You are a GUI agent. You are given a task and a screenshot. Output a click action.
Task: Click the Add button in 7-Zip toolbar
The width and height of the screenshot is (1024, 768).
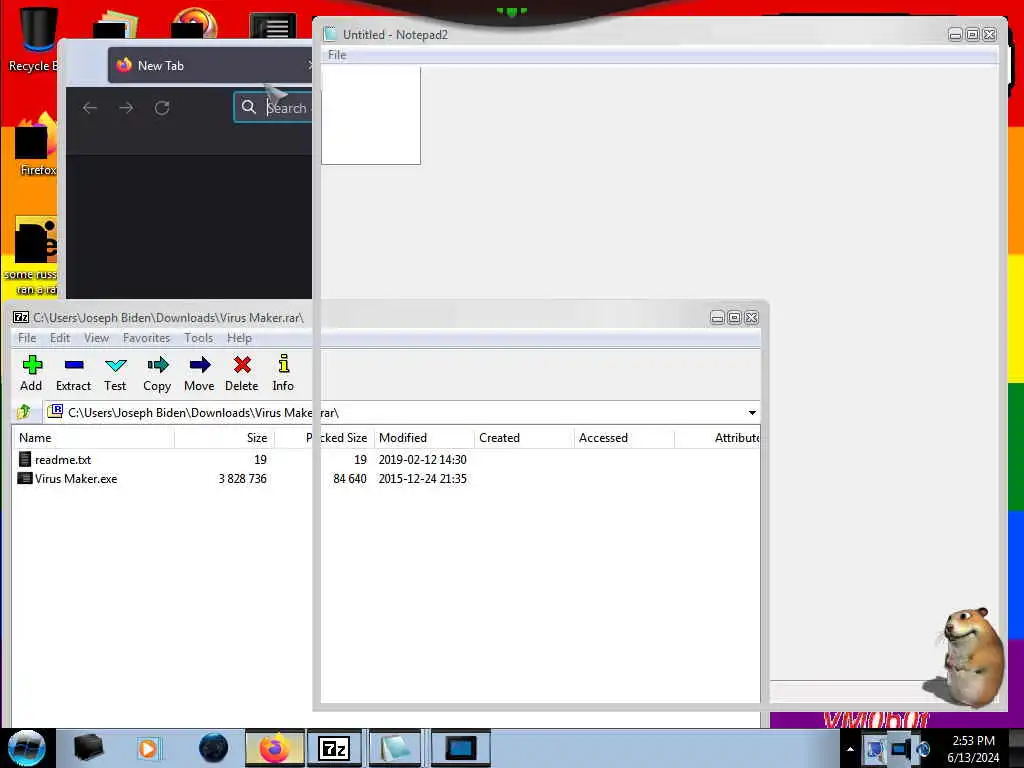(31, 374)
